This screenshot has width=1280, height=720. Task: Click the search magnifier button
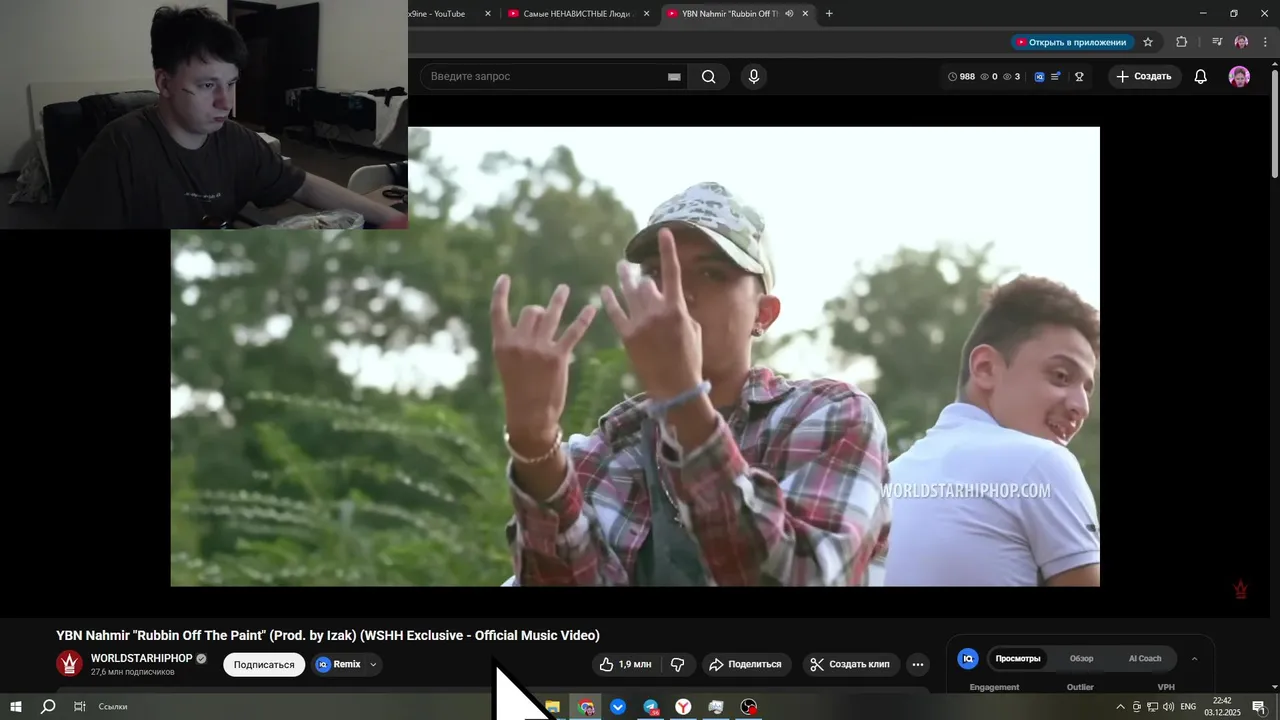pos(708,77)
